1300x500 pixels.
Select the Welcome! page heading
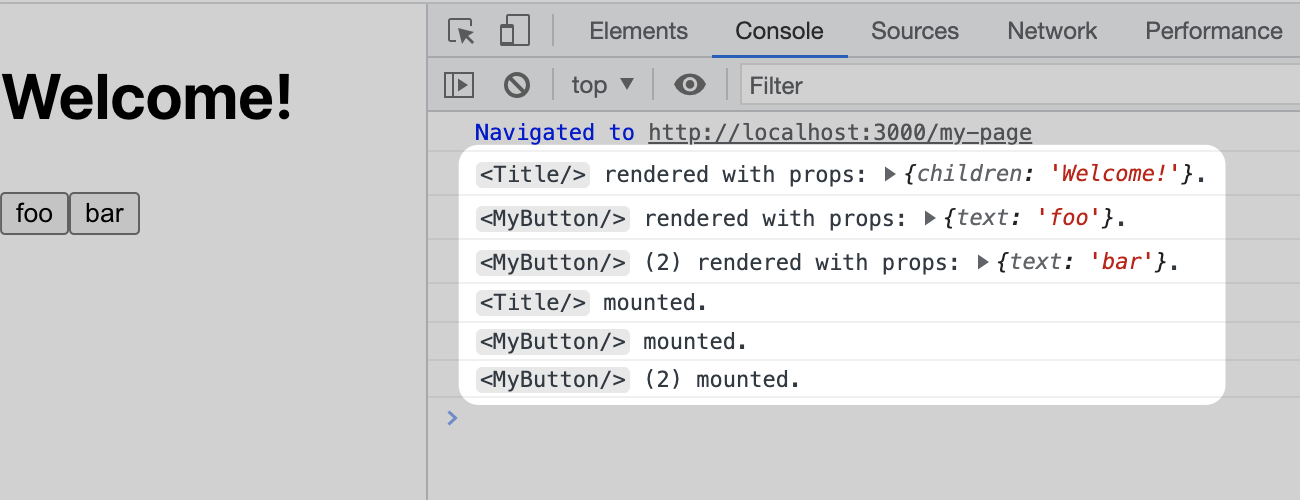(148, 97)
